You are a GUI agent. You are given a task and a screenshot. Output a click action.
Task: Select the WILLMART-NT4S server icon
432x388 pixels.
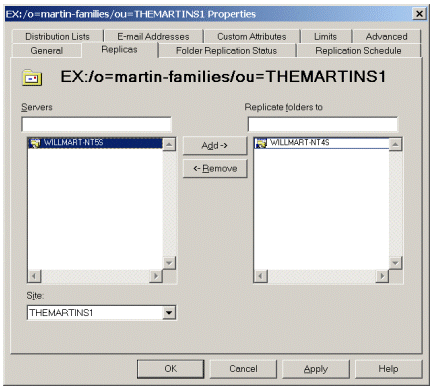(261, 143)
